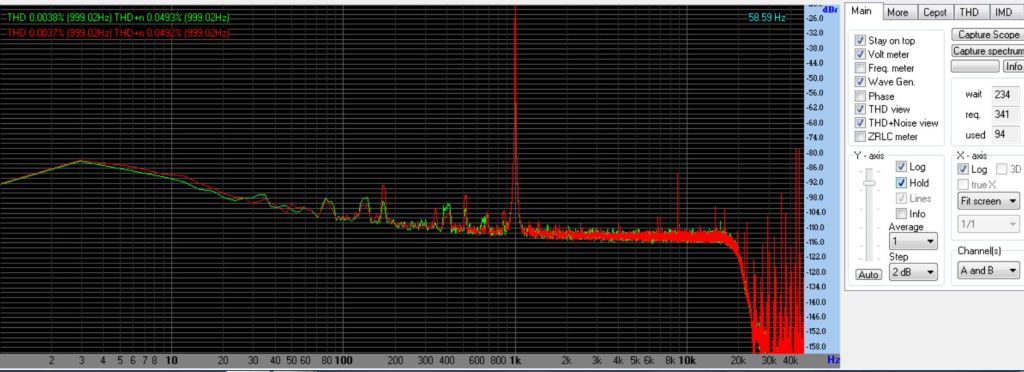
Task: Open the Average dropdown
Action: [x=914, y=241]
